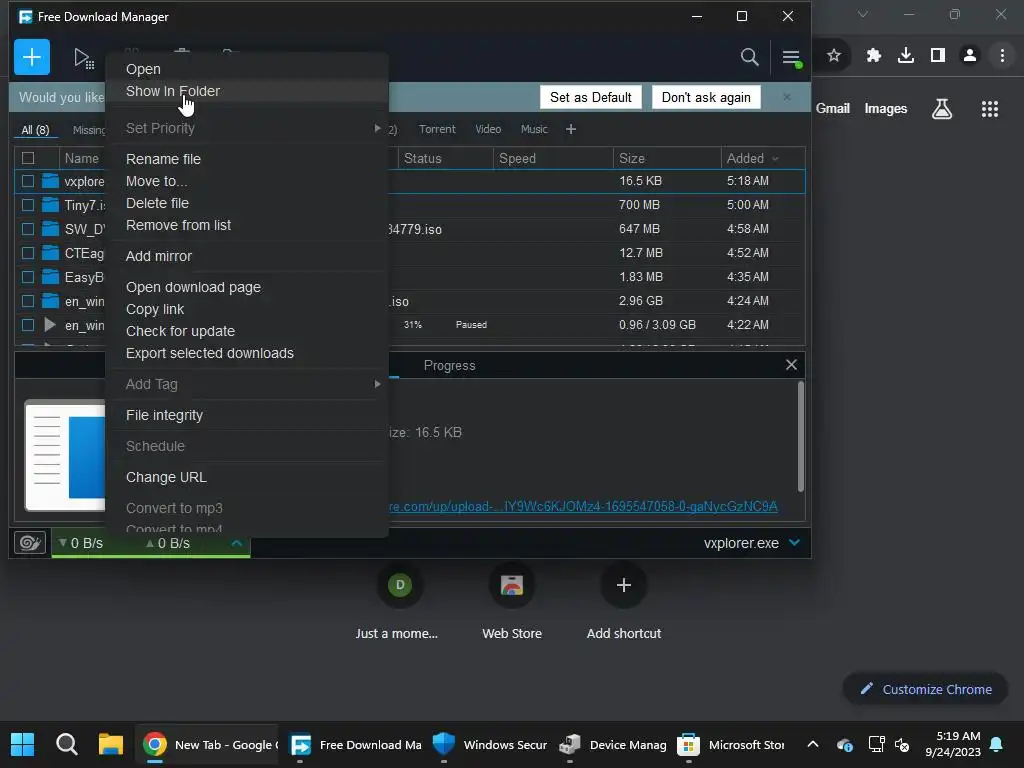Viewport: 1024px width, 768px height.
Task: Expand the speed panel up-chevron
Action: [236, 543]
